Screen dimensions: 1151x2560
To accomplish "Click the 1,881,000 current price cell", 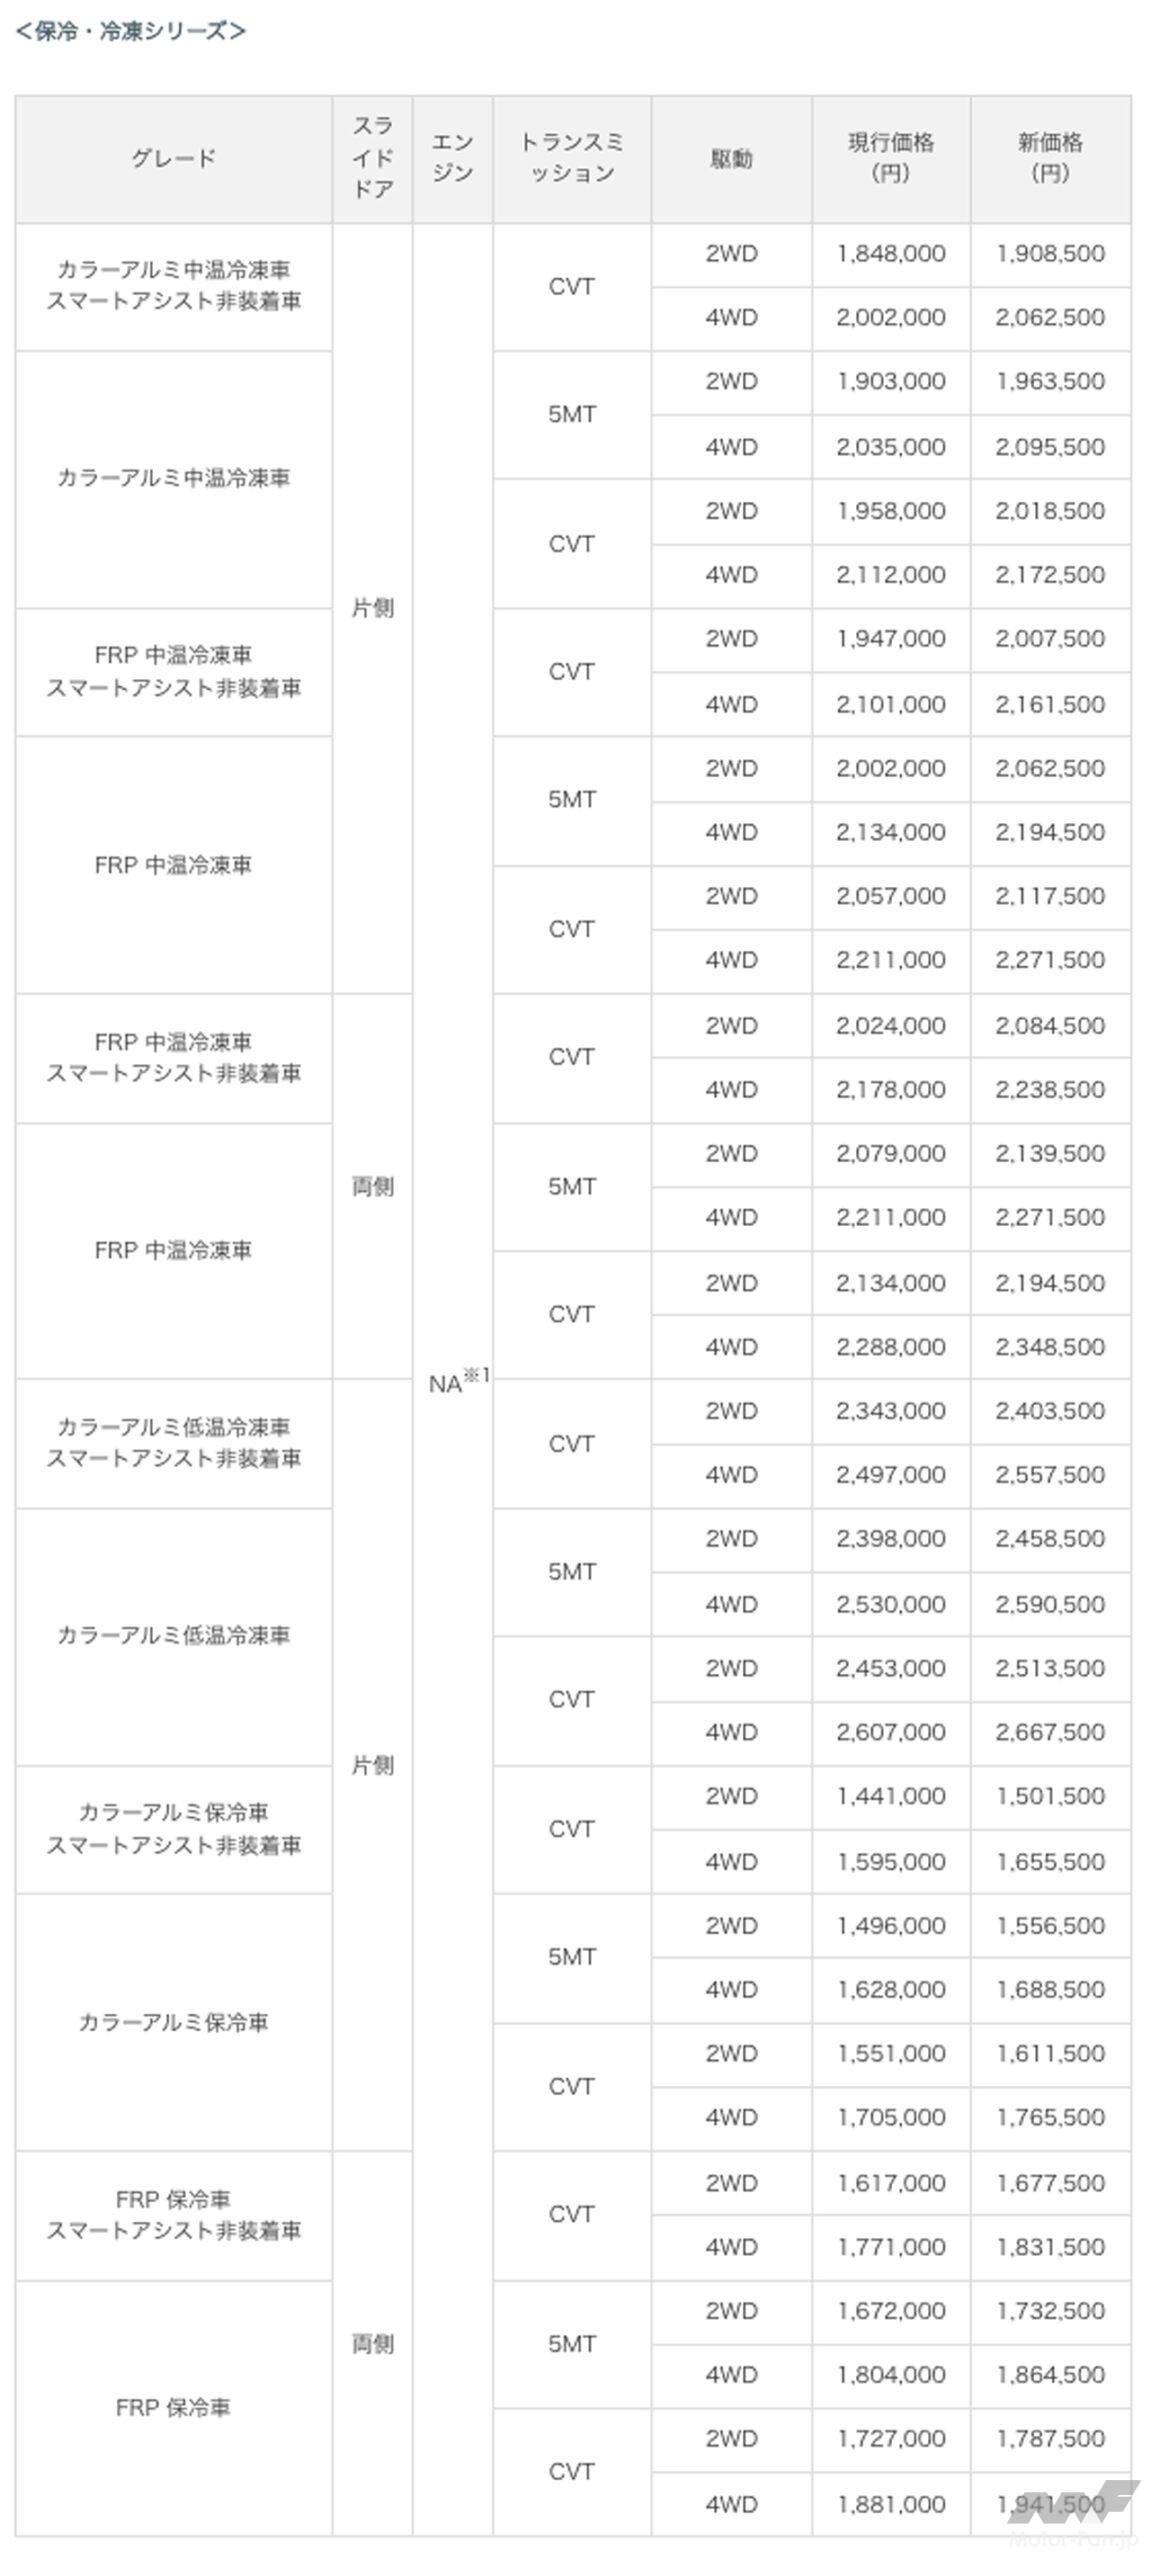I will (x=890, y=2503).
